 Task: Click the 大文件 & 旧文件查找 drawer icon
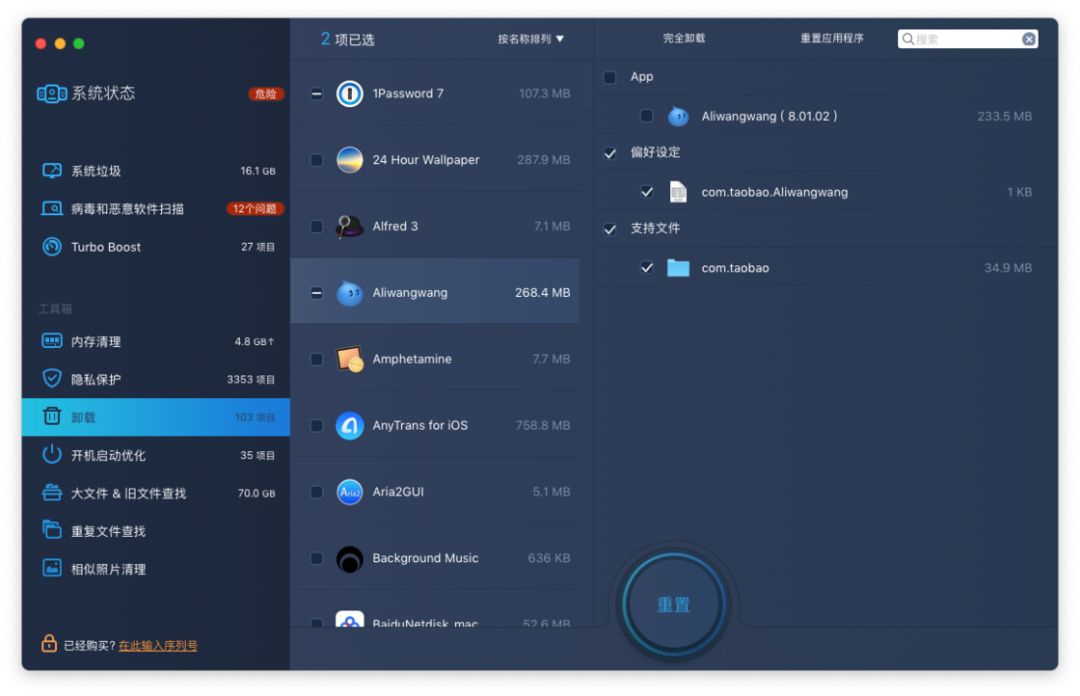click(x=52, y=493)
